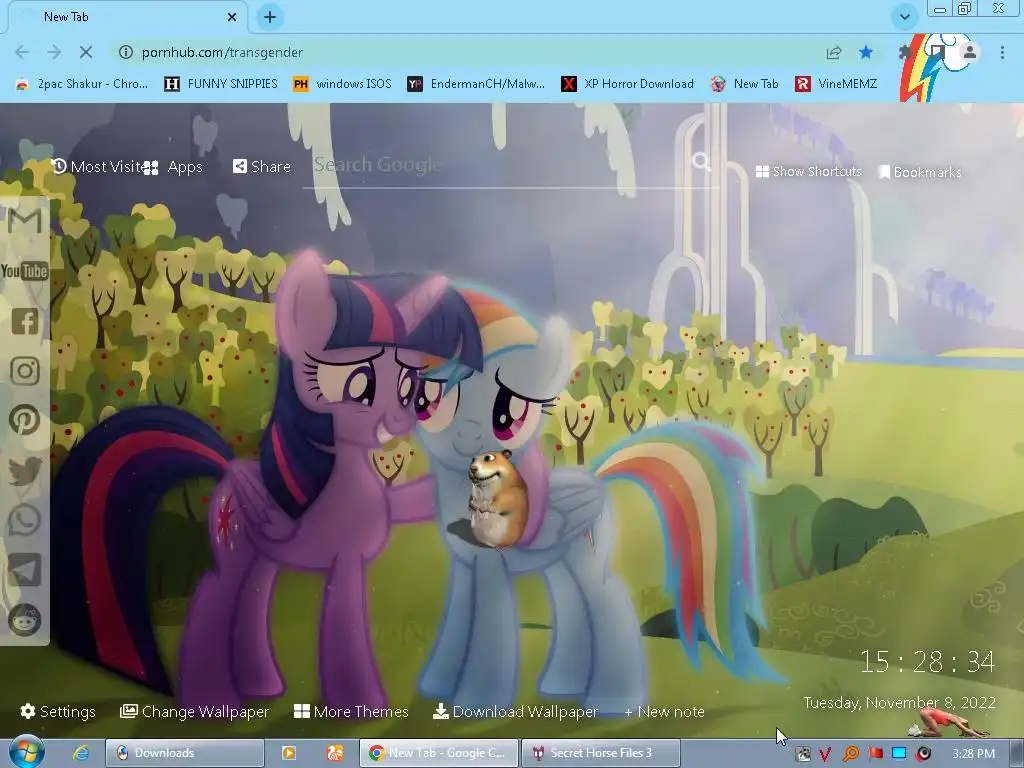Click the Share button

pos(262,167)
